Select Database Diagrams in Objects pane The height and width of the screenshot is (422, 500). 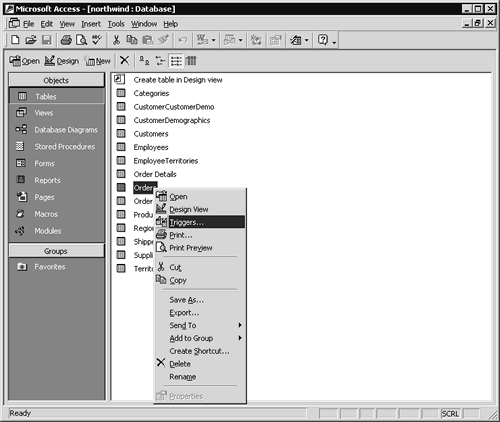pos(56,130)
